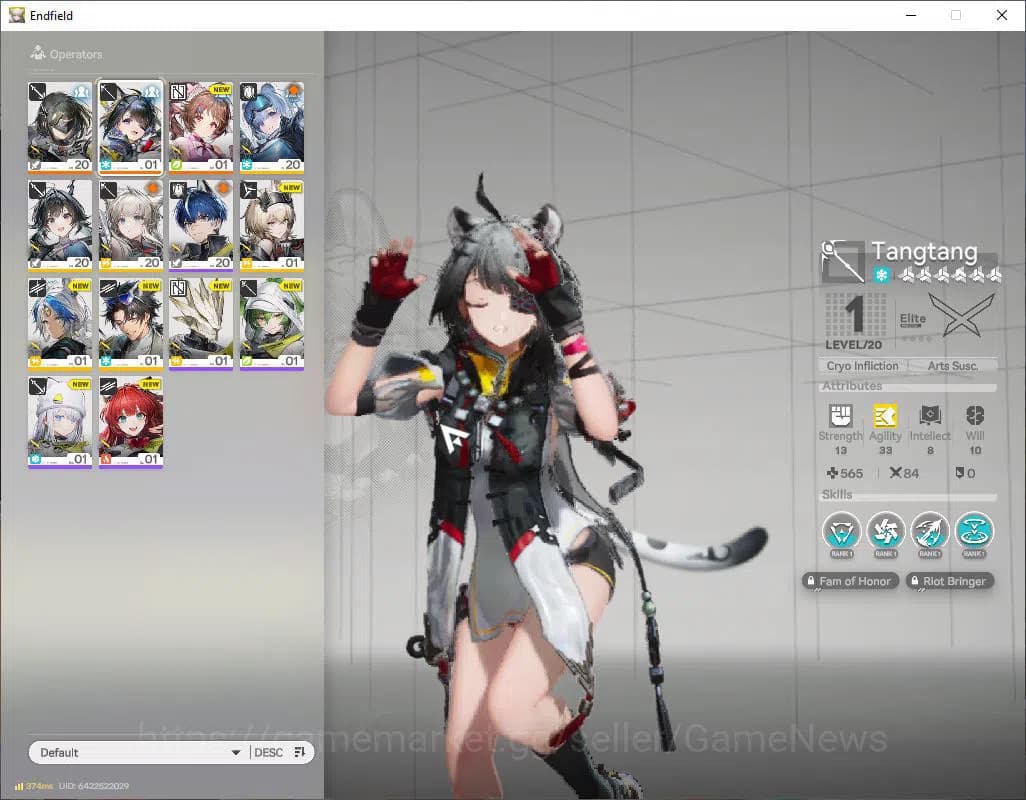The width and height of the screenshot is (1026, 800).
Task: Click the yellow Agility attribute icon
Action: click(x=885, y=415)
